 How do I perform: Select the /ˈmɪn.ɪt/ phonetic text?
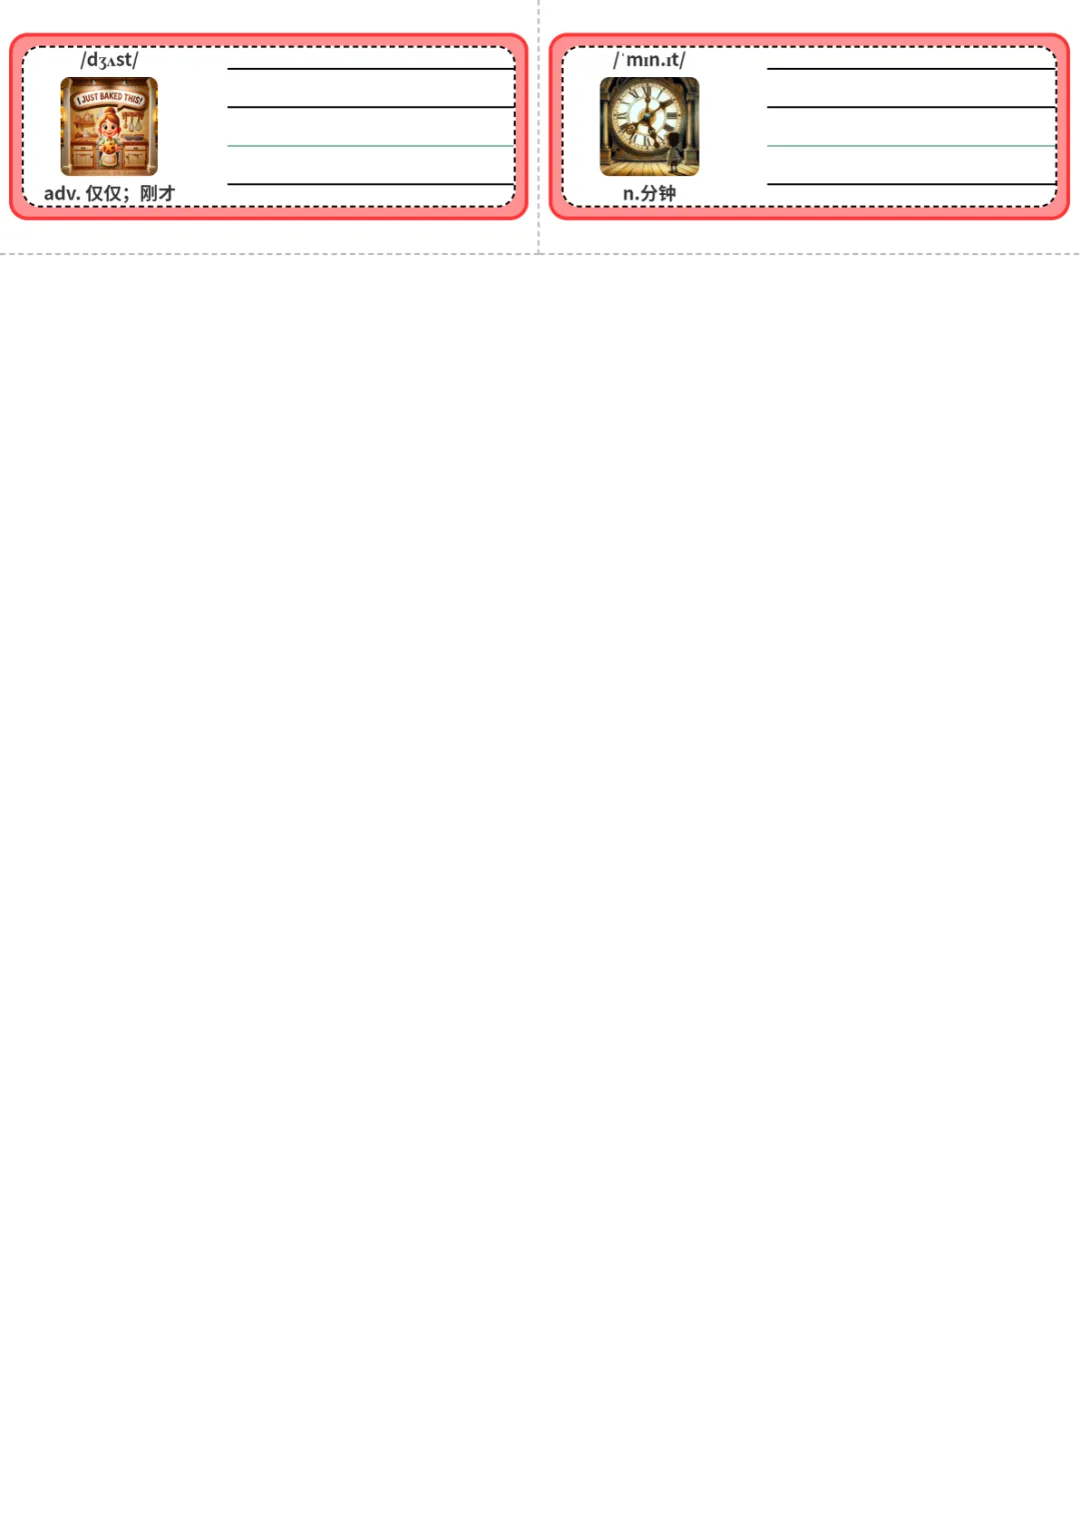tap(649, 60)
